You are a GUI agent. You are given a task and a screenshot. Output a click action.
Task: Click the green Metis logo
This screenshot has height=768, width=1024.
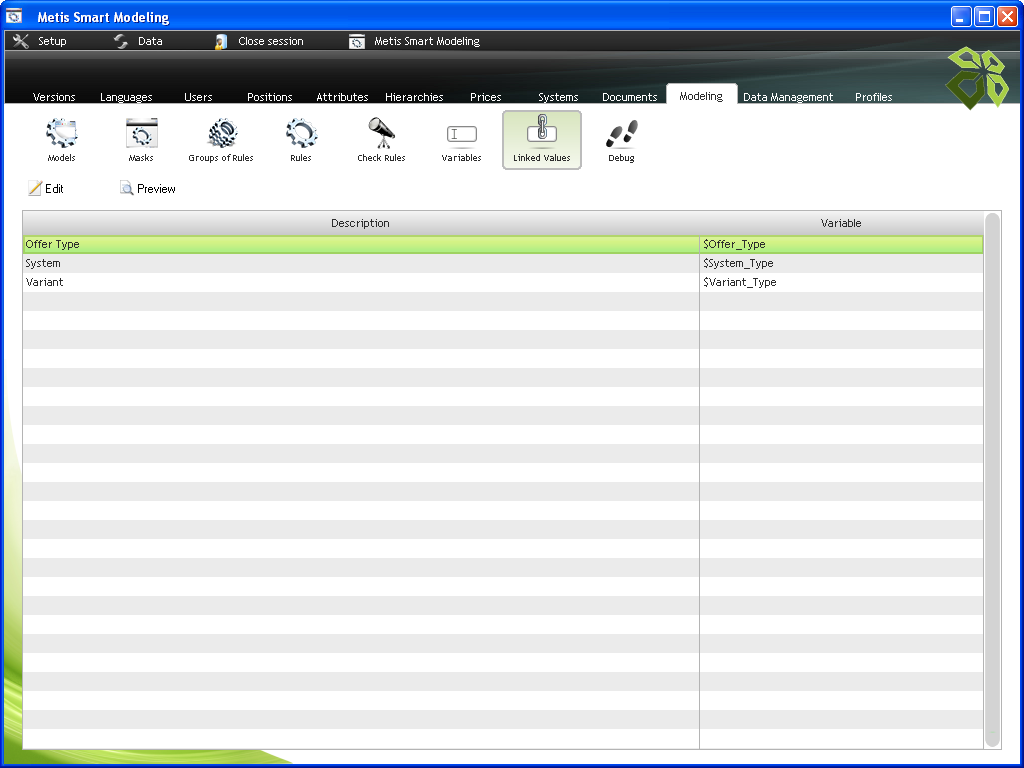tap(977, 77)
